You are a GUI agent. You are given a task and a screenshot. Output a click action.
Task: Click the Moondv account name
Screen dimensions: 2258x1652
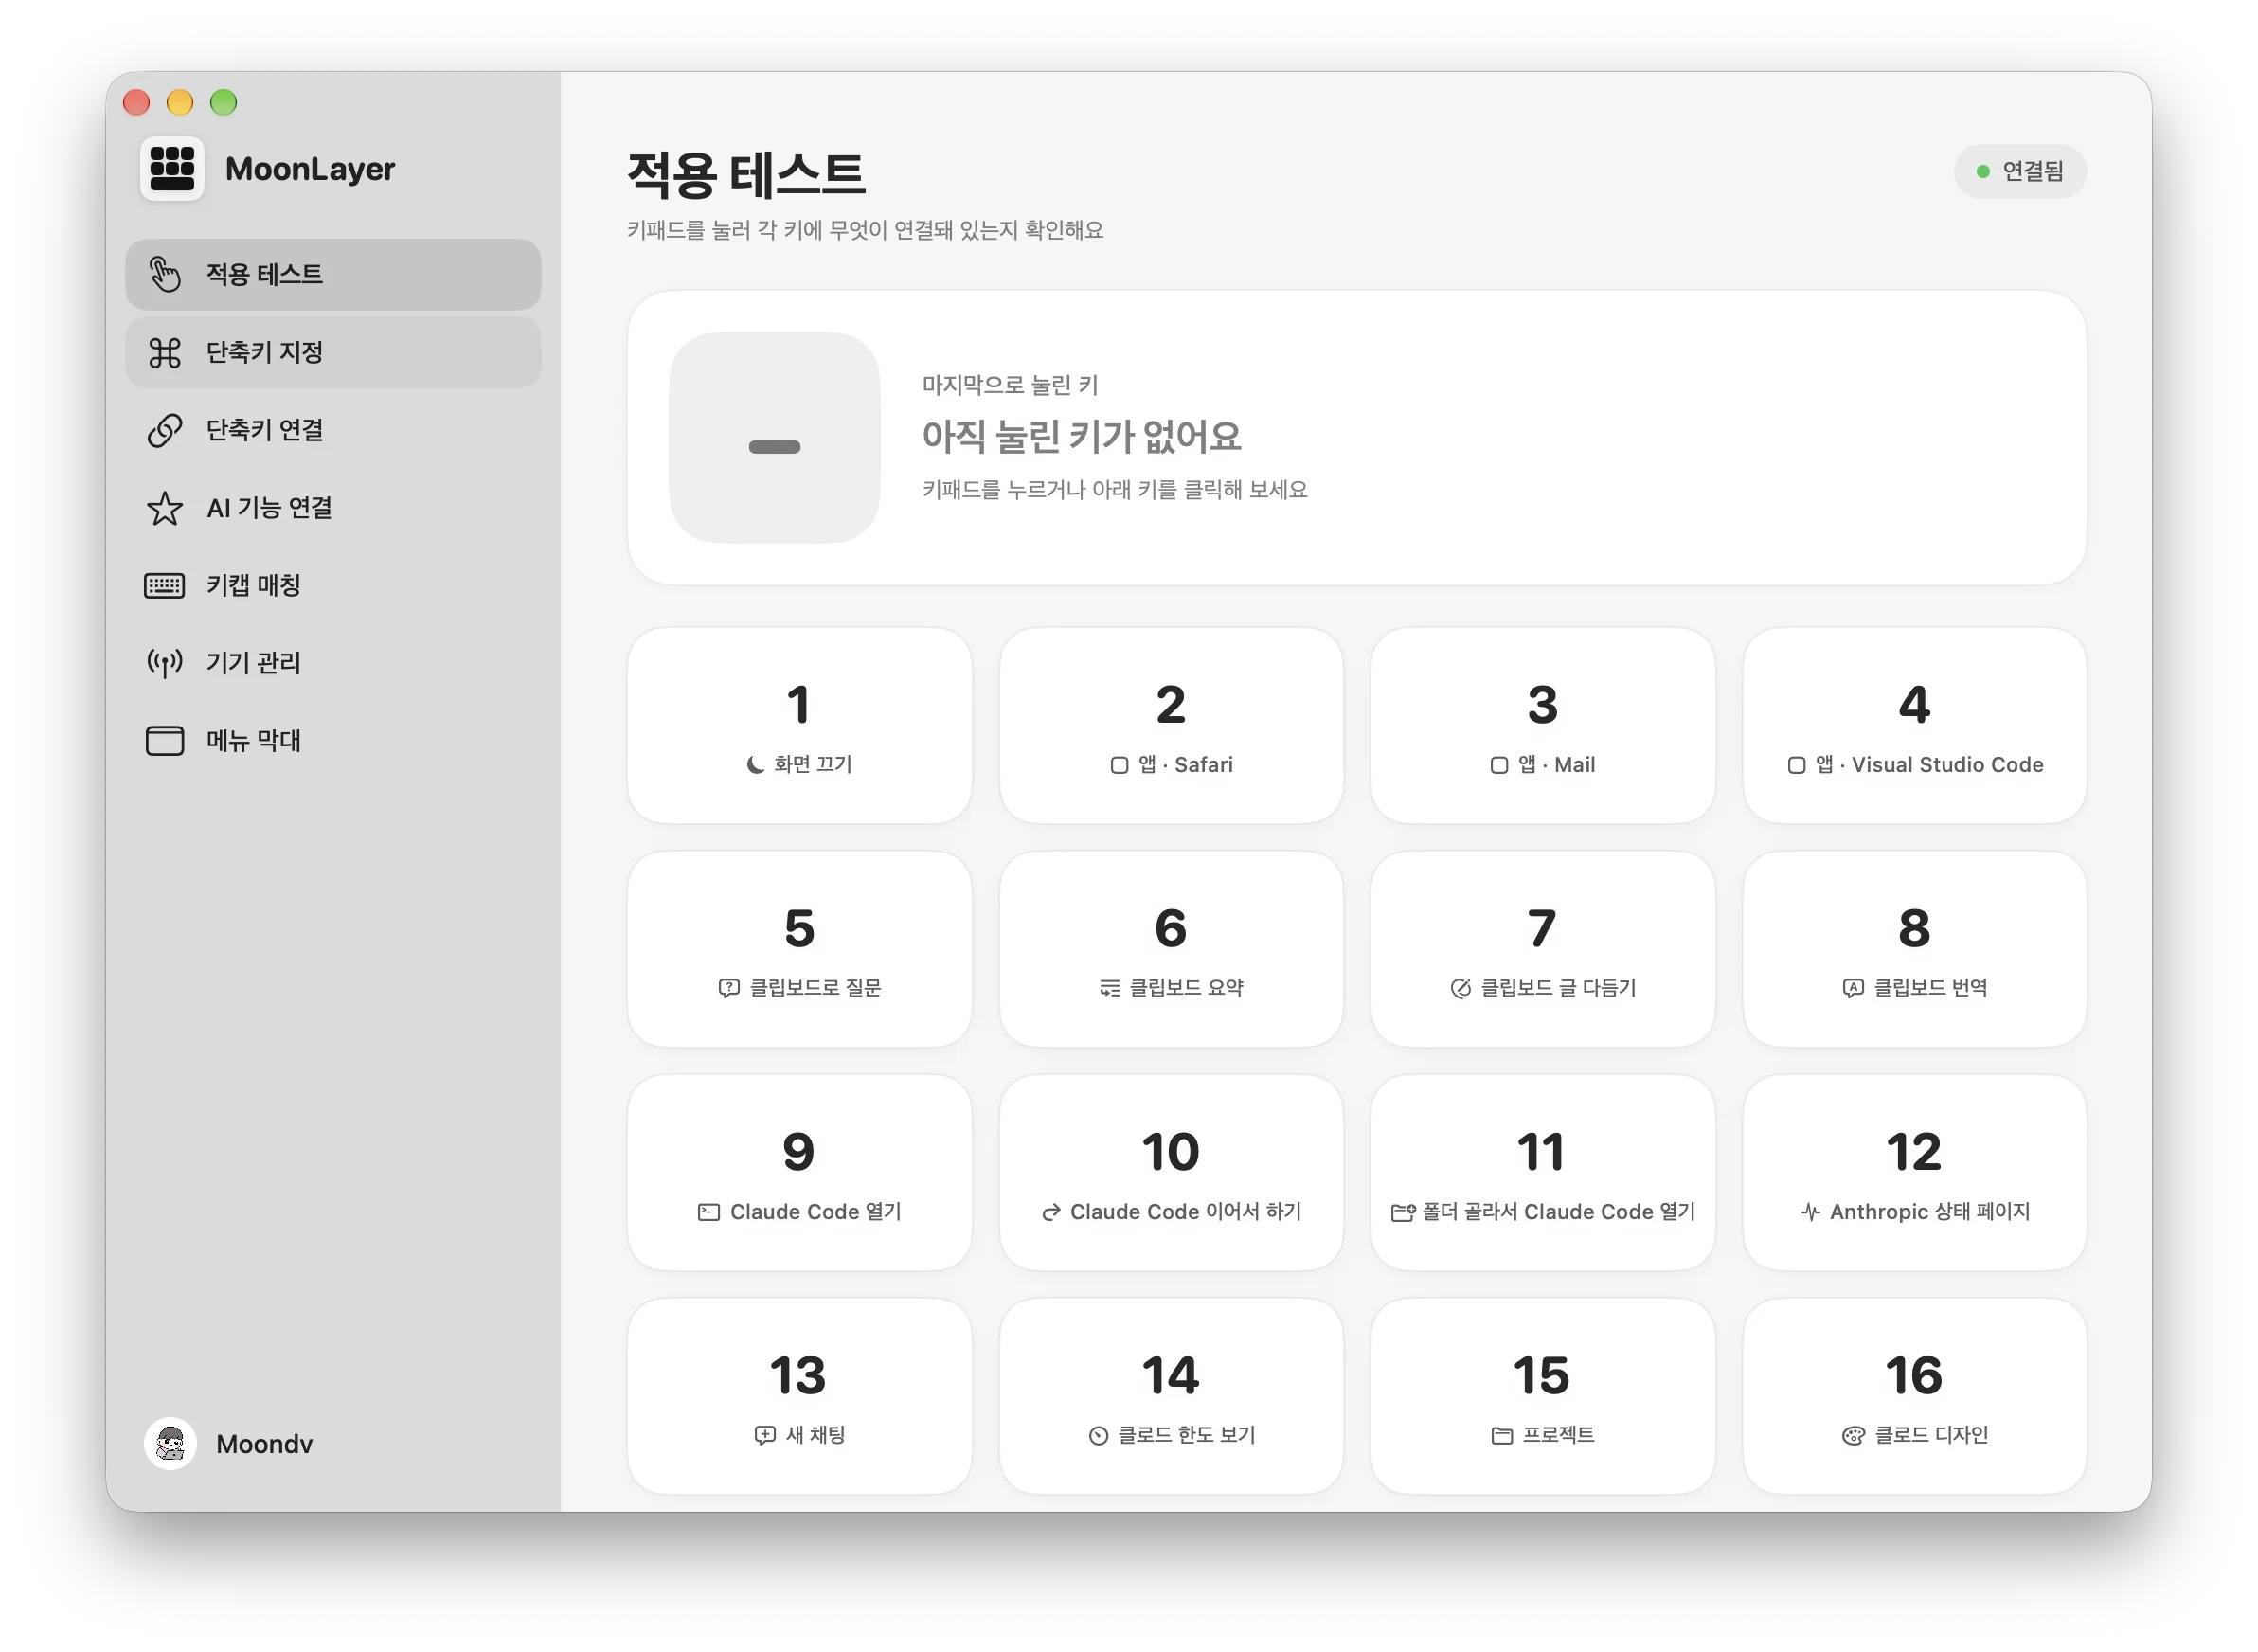click(x=264, y=1444)
